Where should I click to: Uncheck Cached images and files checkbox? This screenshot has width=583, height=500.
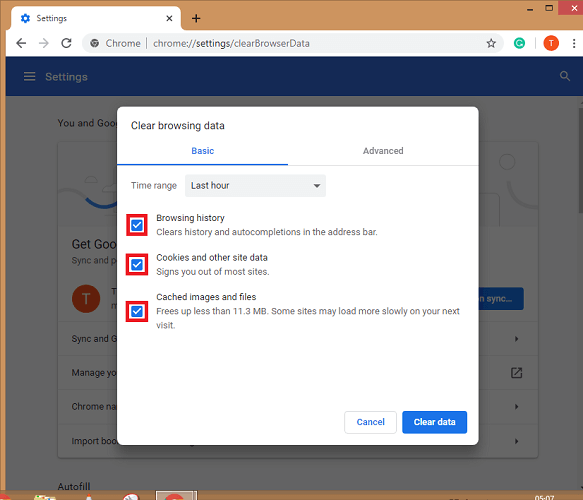click(x=137, y=311)
